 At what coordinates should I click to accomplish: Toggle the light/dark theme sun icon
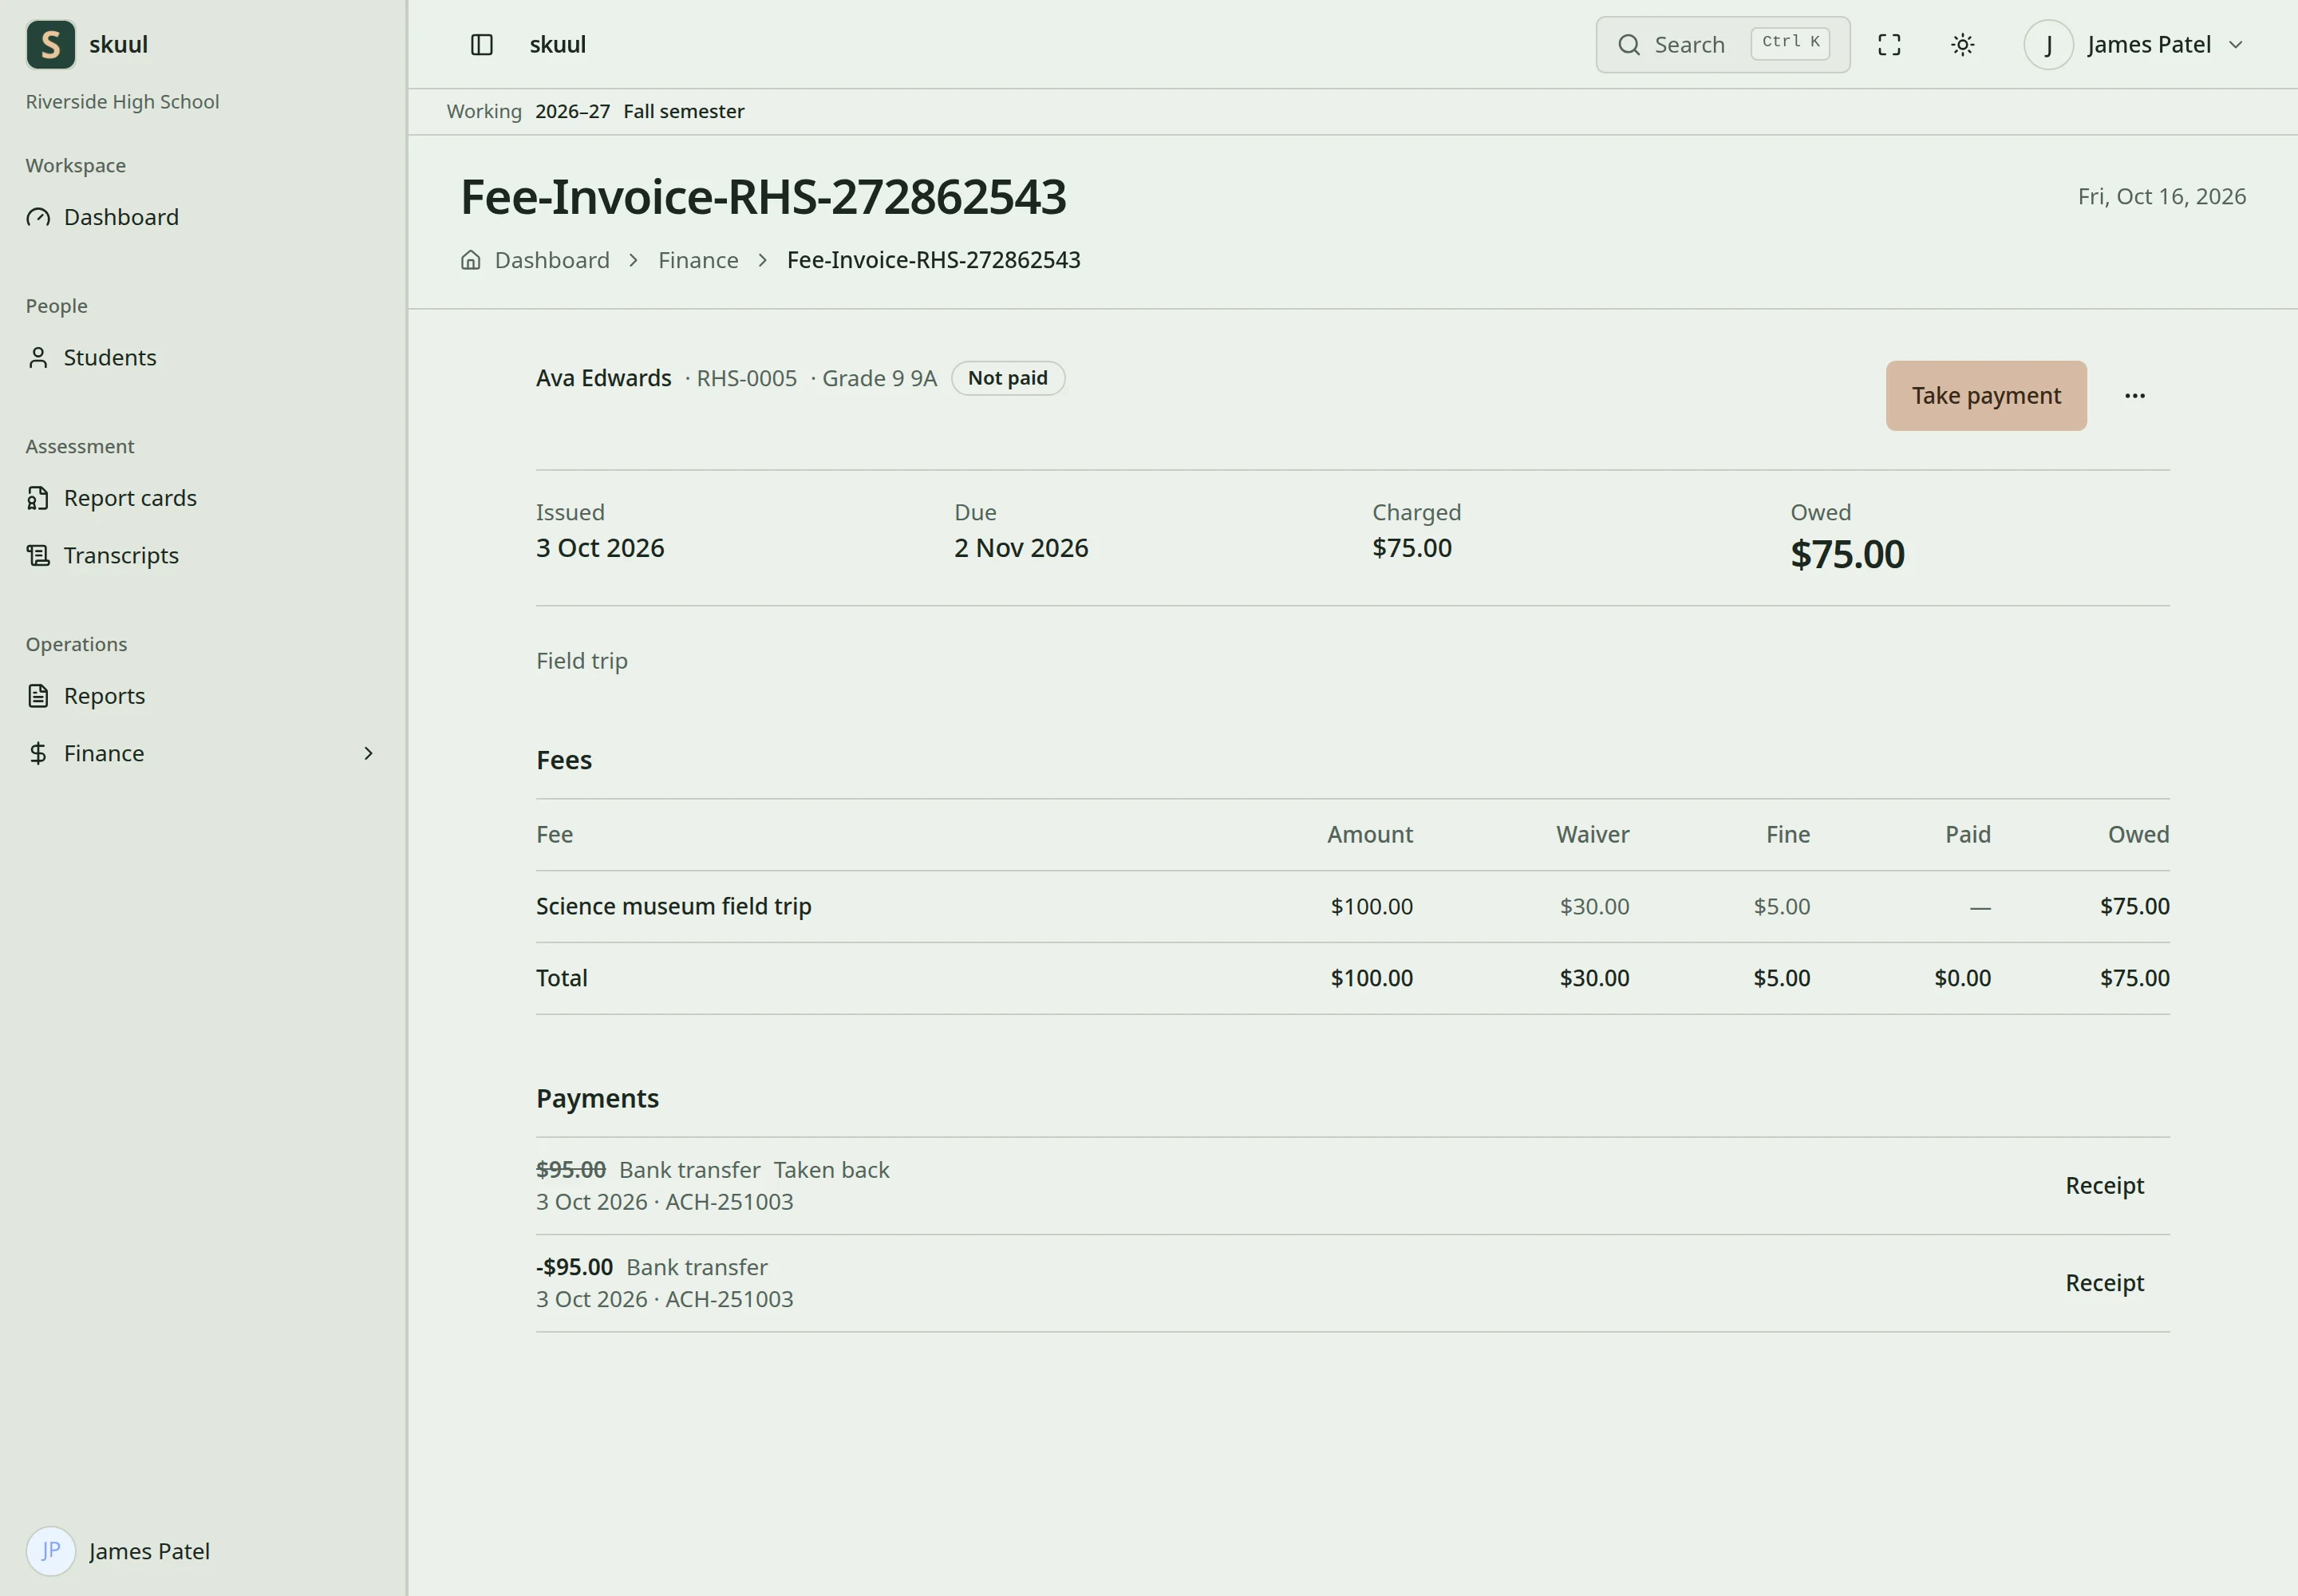(1962, 44)
